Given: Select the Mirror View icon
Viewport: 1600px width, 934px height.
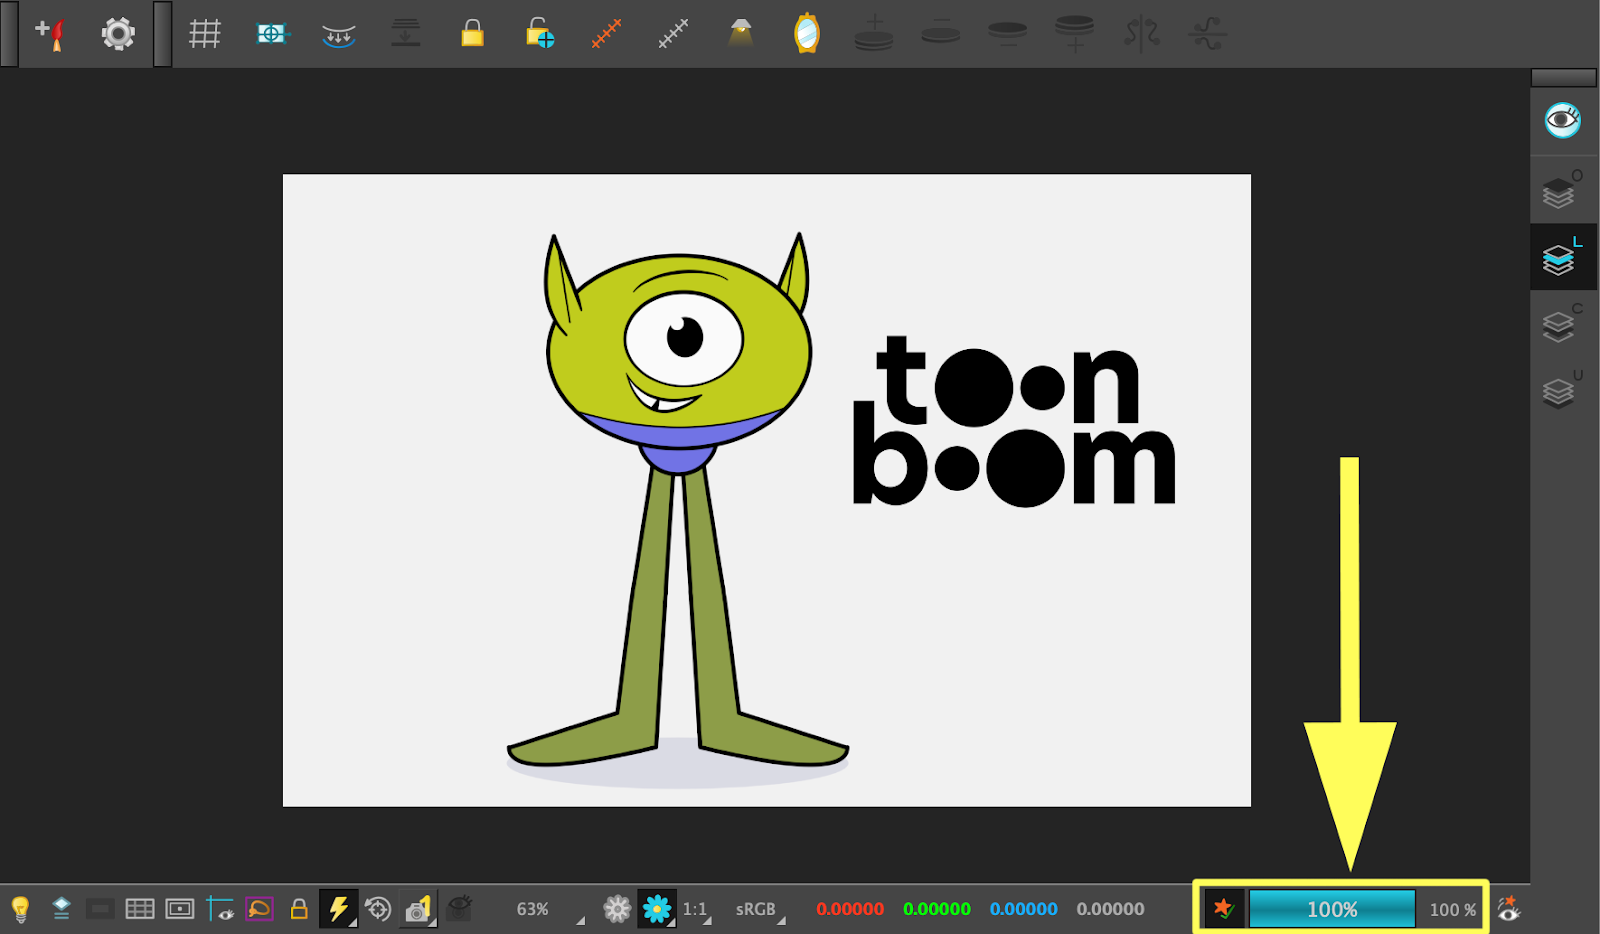Looking at the screenshot, I should point(808,33).
